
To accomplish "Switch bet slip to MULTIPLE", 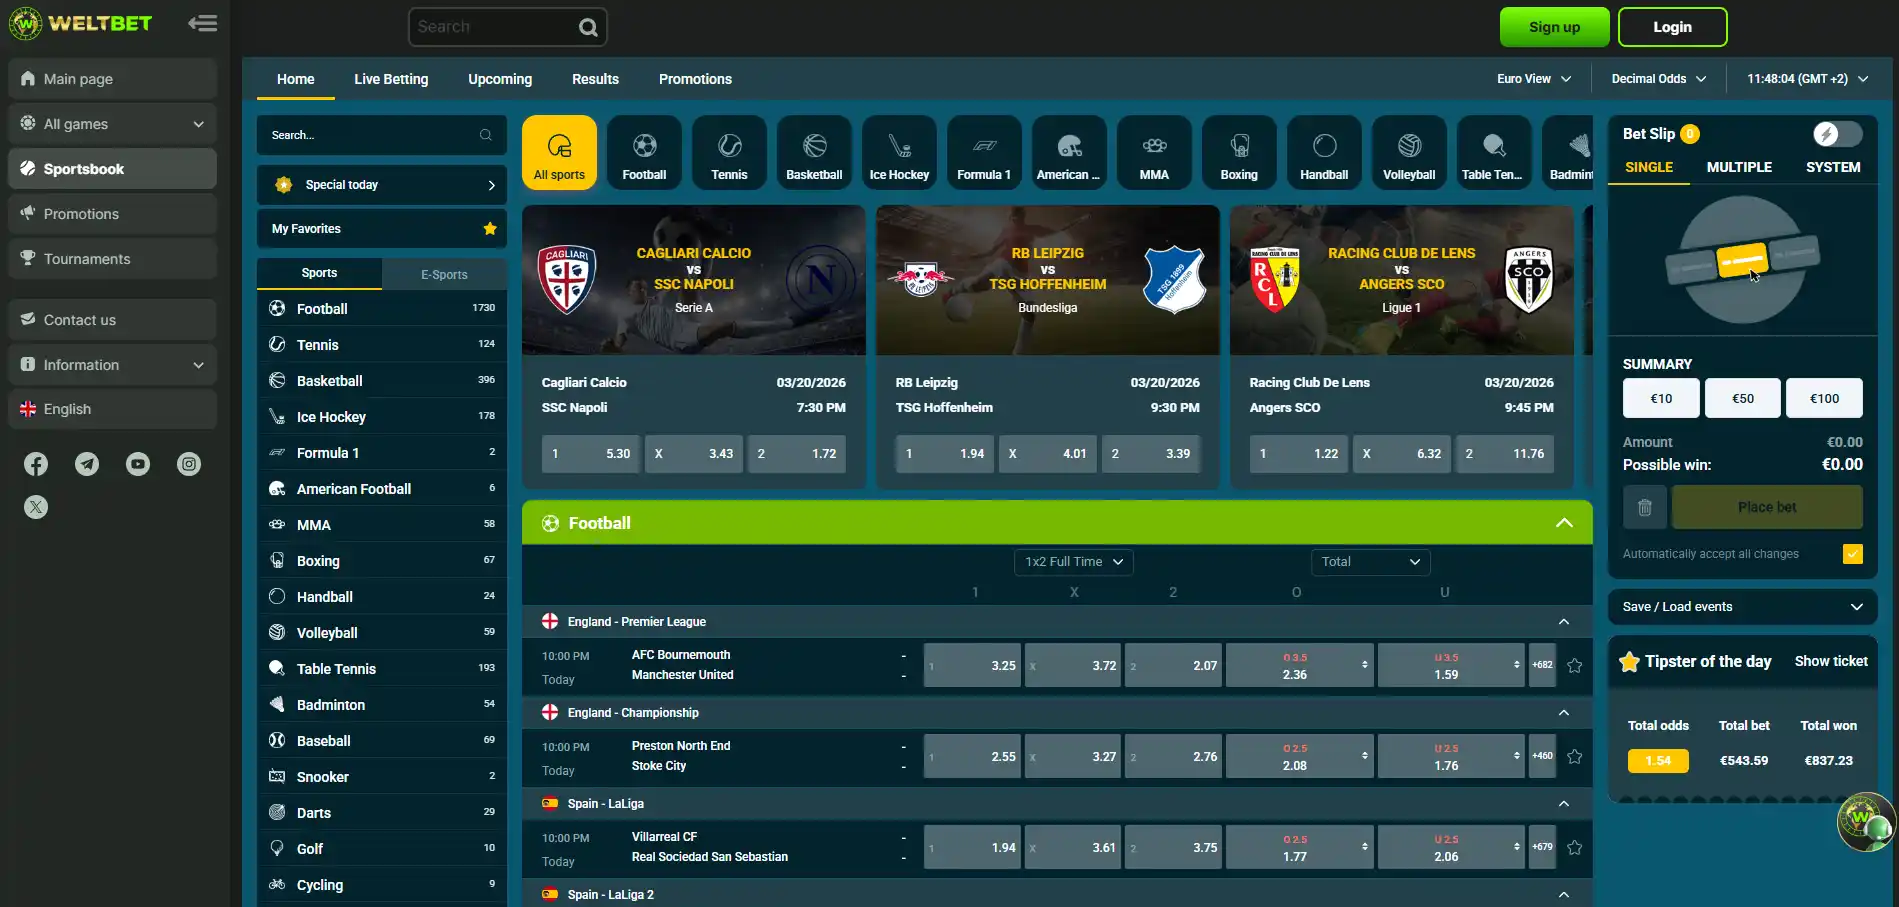I will pos(1739,167).
